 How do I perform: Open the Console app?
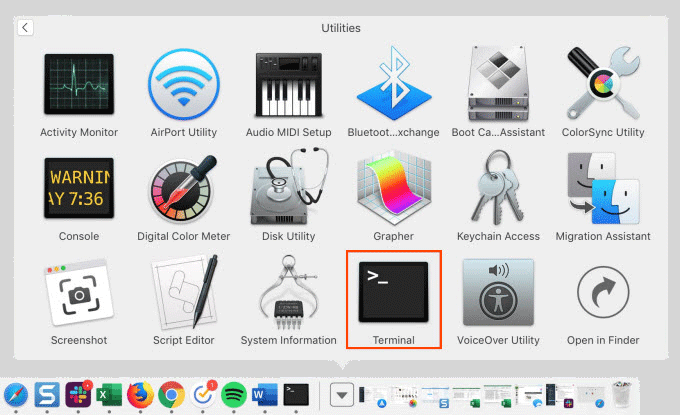pyautogui.click(x=79, y=188)
